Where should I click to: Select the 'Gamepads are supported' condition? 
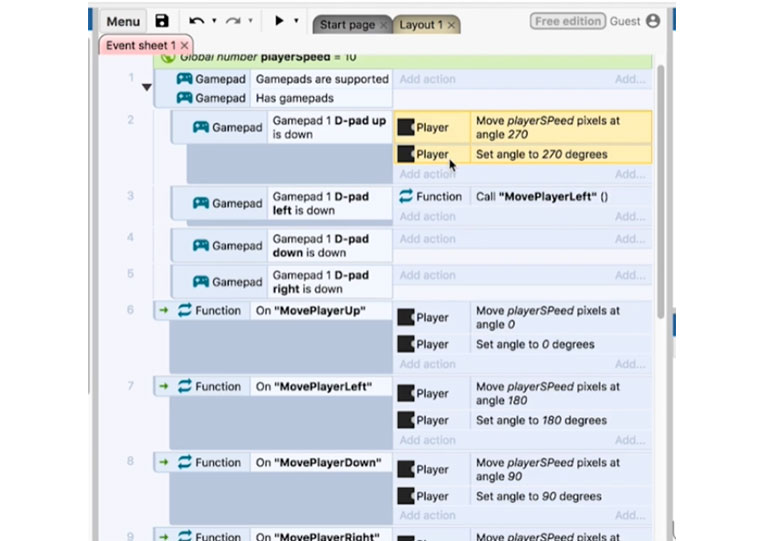(322, 79)
